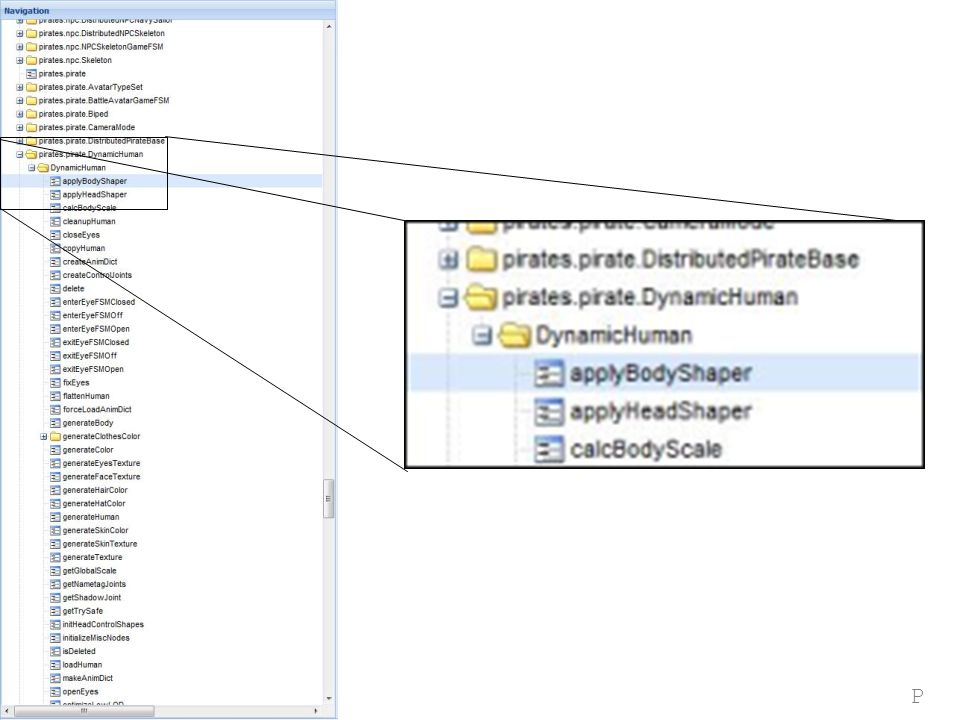Click the generateBody method icon
Viewport: 960px width, 720px height.
click(55, 424)
